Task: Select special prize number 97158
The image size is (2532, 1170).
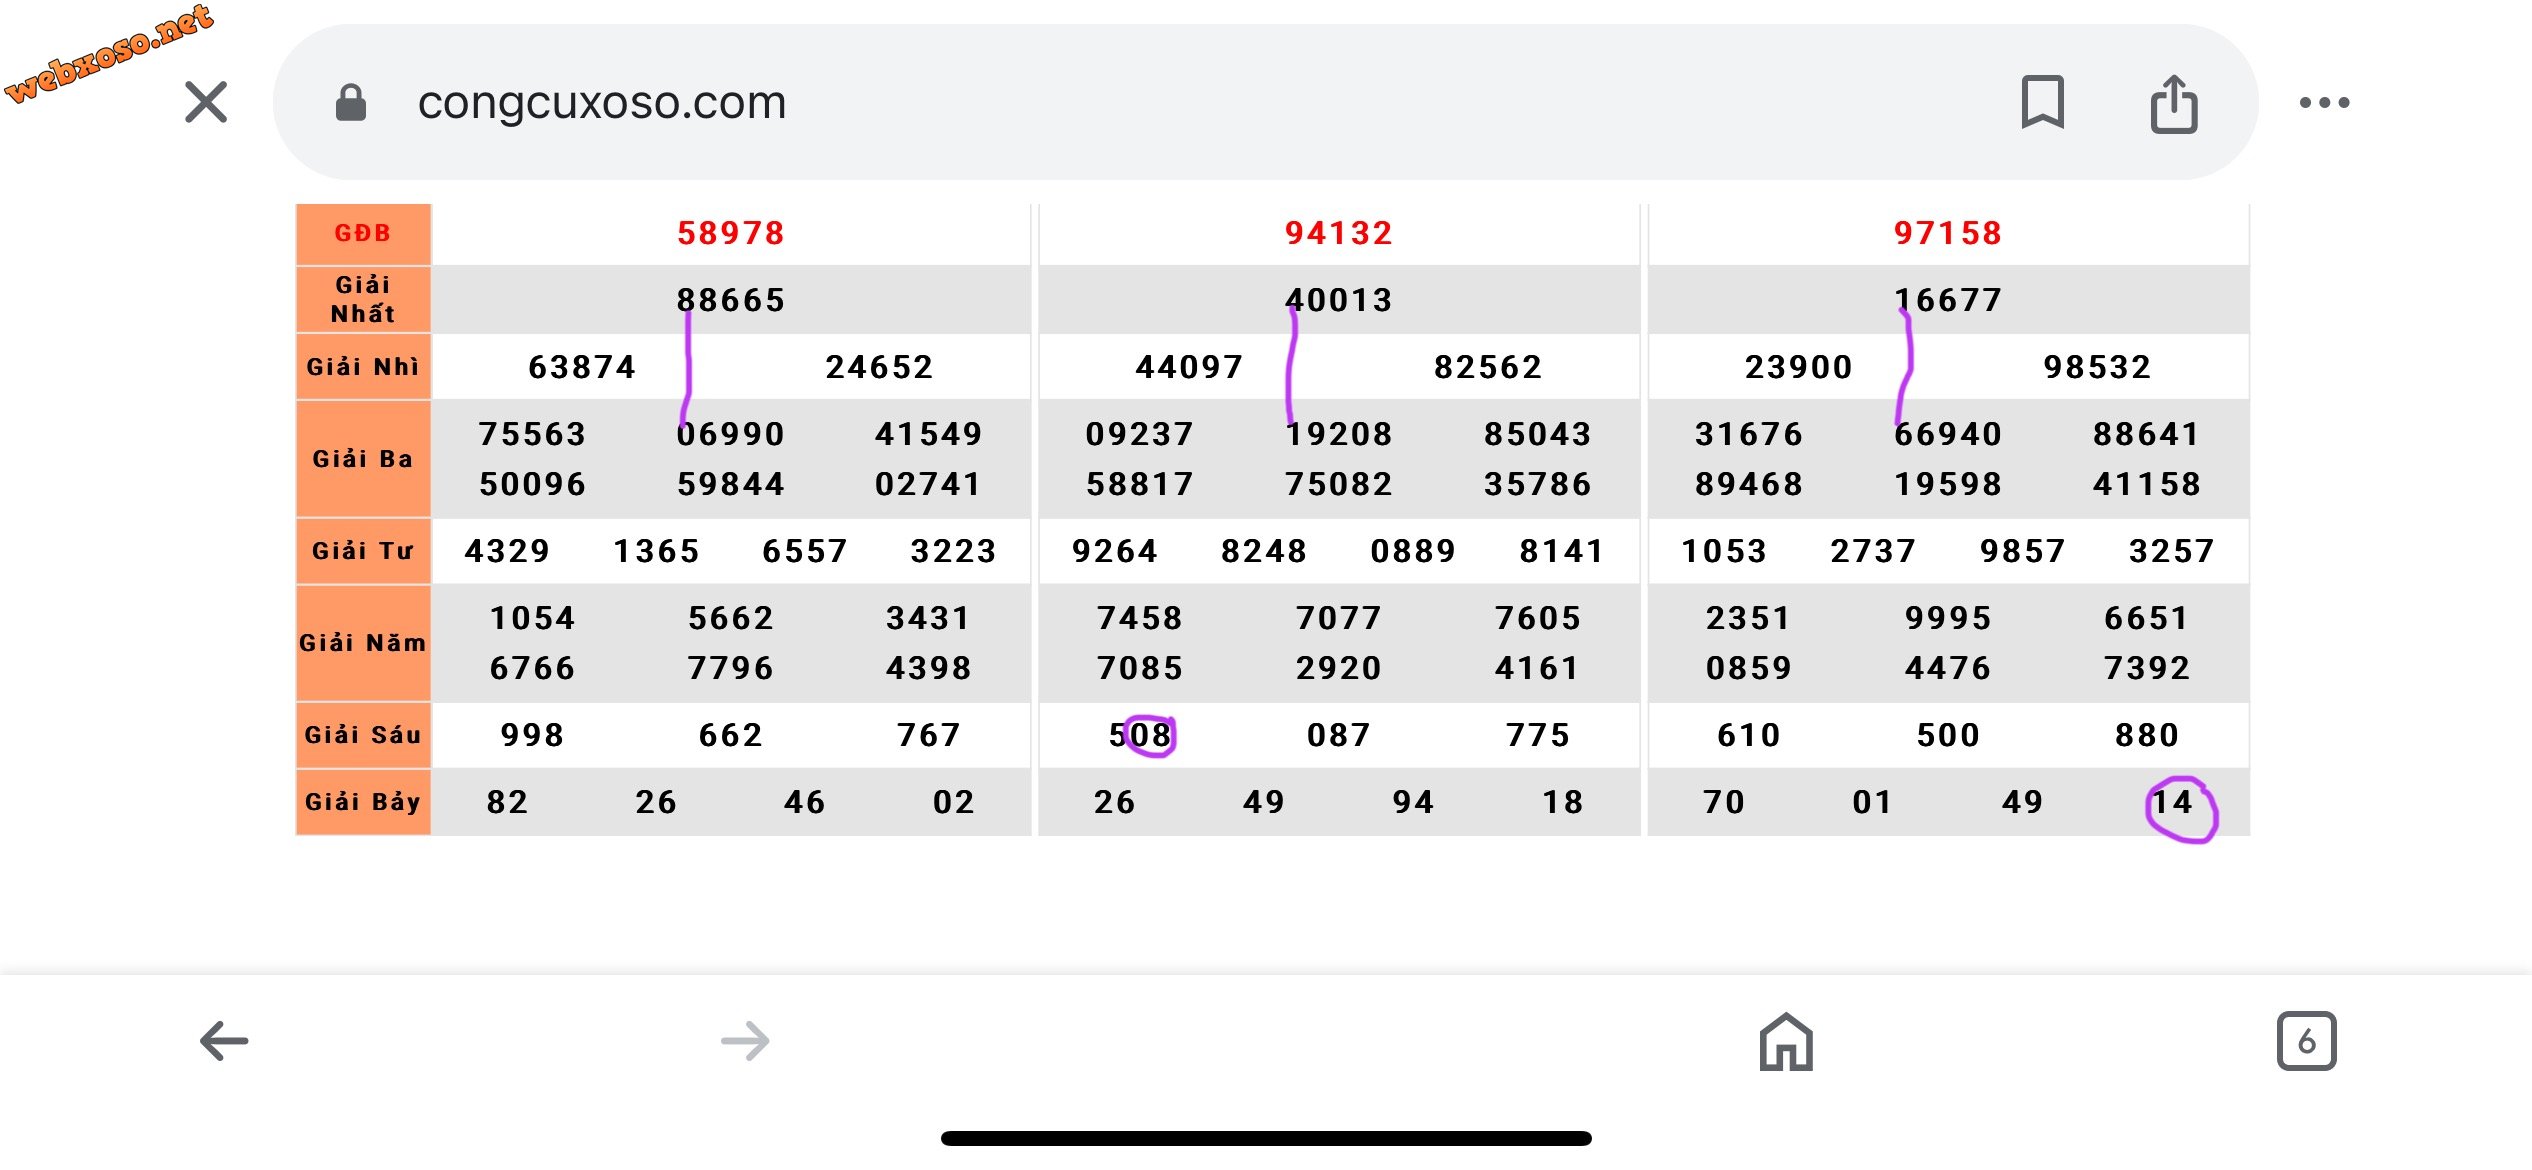Action: click(x=1948, y=233)
